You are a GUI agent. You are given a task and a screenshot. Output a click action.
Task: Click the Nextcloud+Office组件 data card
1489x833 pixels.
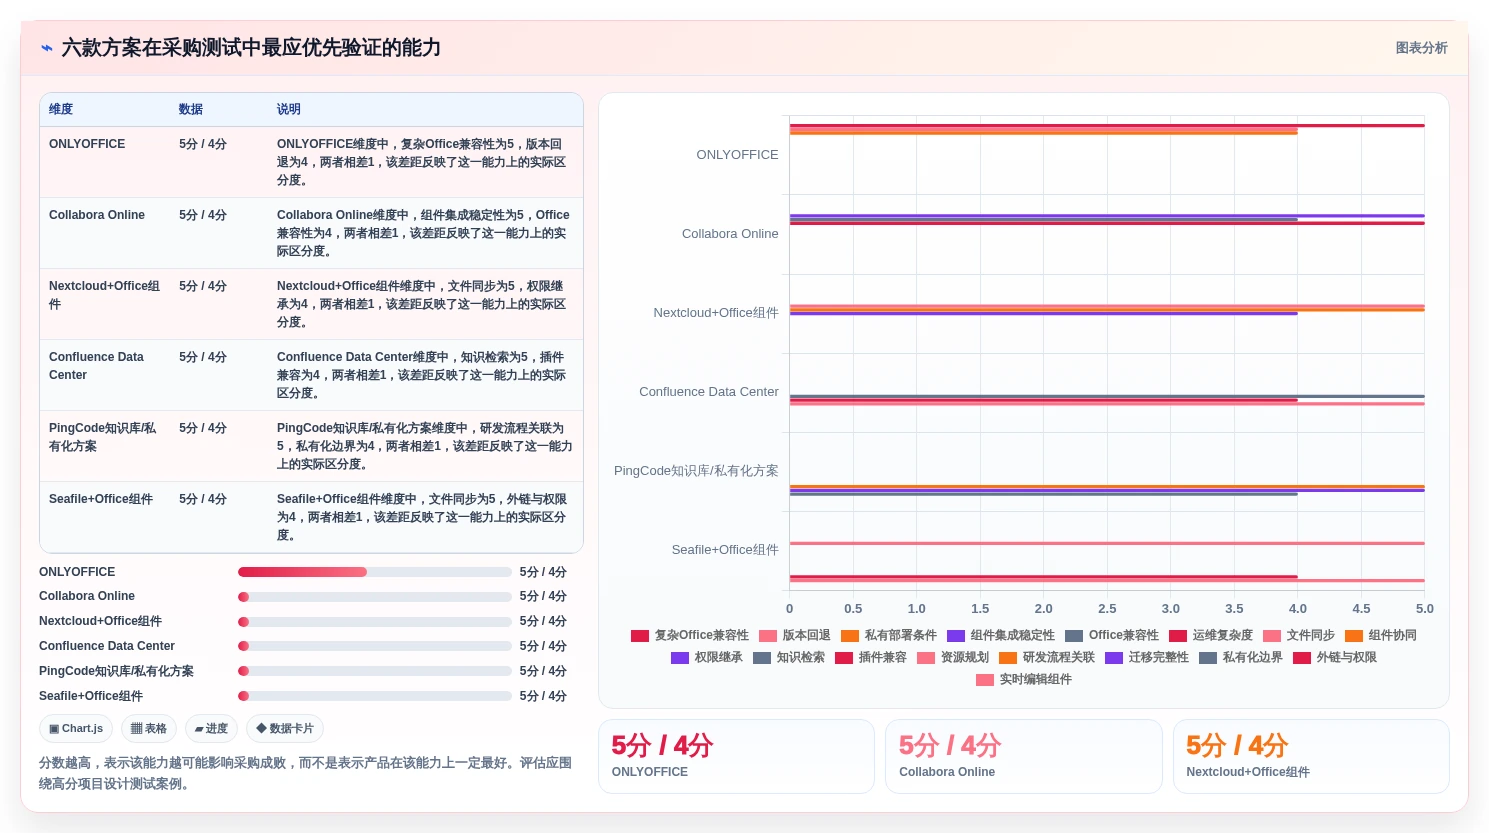tap(1311, 756)
